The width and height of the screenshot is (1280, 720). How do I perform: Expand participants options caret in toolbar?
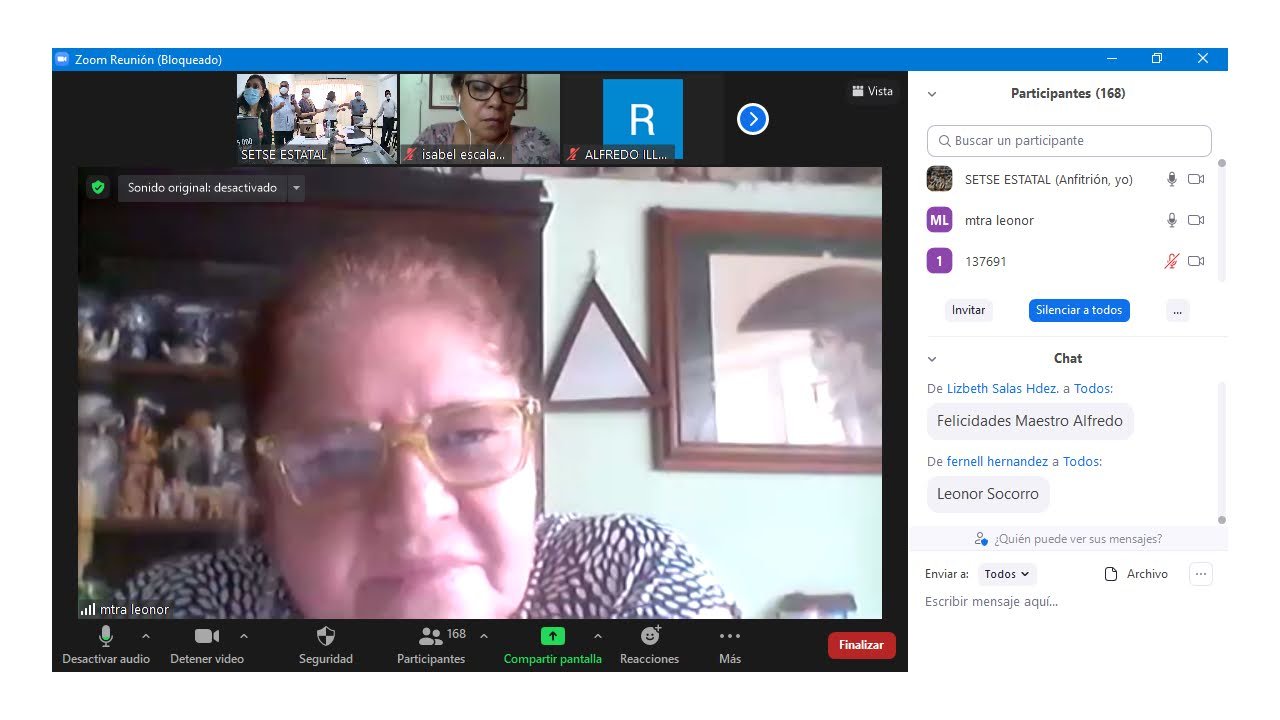tap(484, 636)
